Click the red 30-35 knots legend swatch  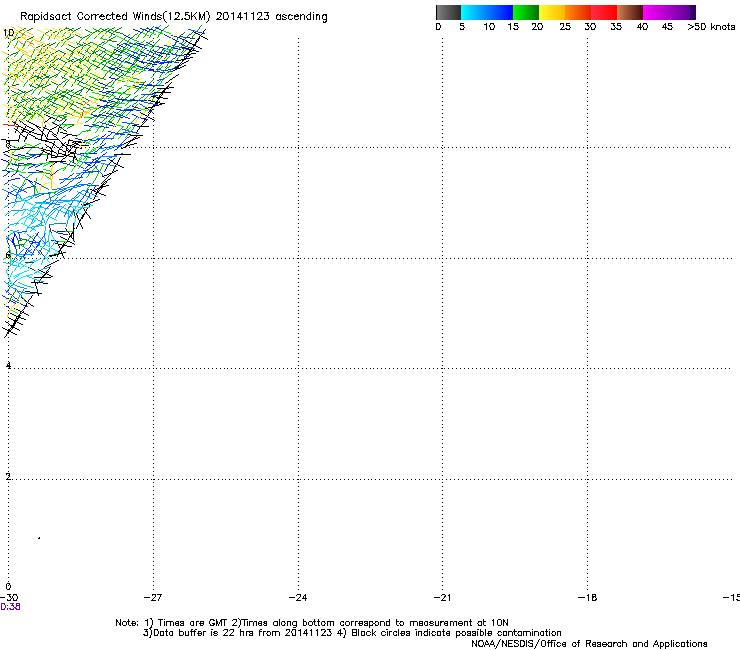[604, 12]
